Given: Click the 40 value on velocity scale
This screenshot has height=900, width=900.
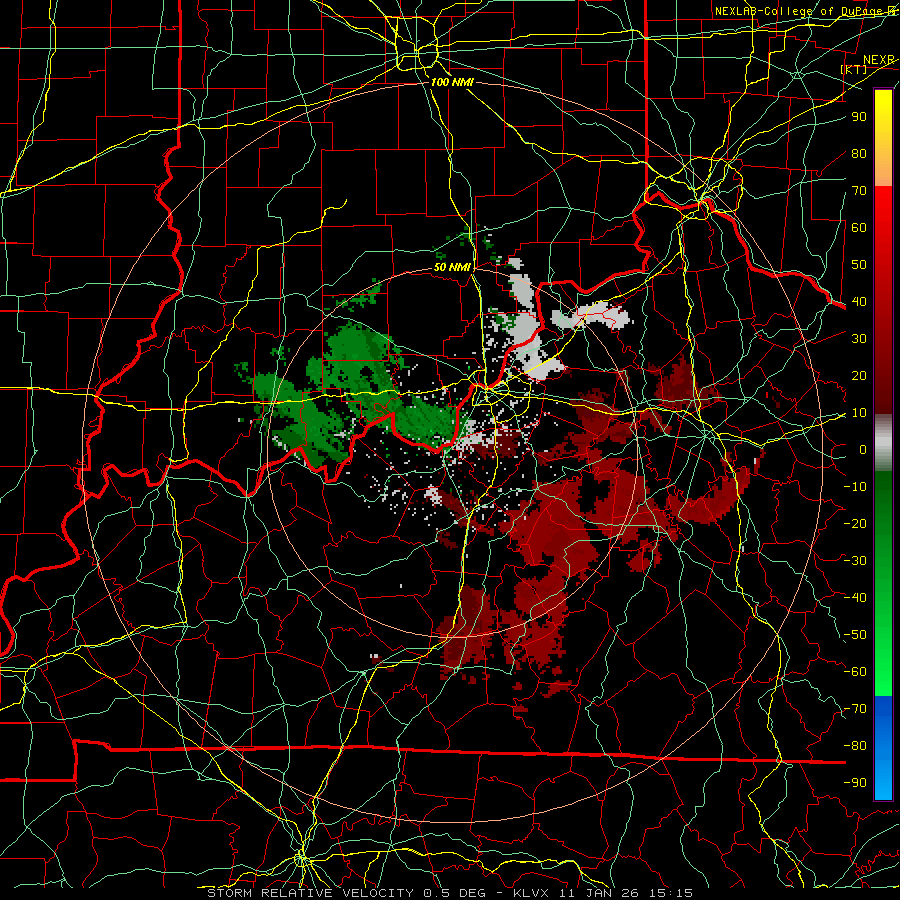Looking at the screenshot, I should click(x=859, y=301).
